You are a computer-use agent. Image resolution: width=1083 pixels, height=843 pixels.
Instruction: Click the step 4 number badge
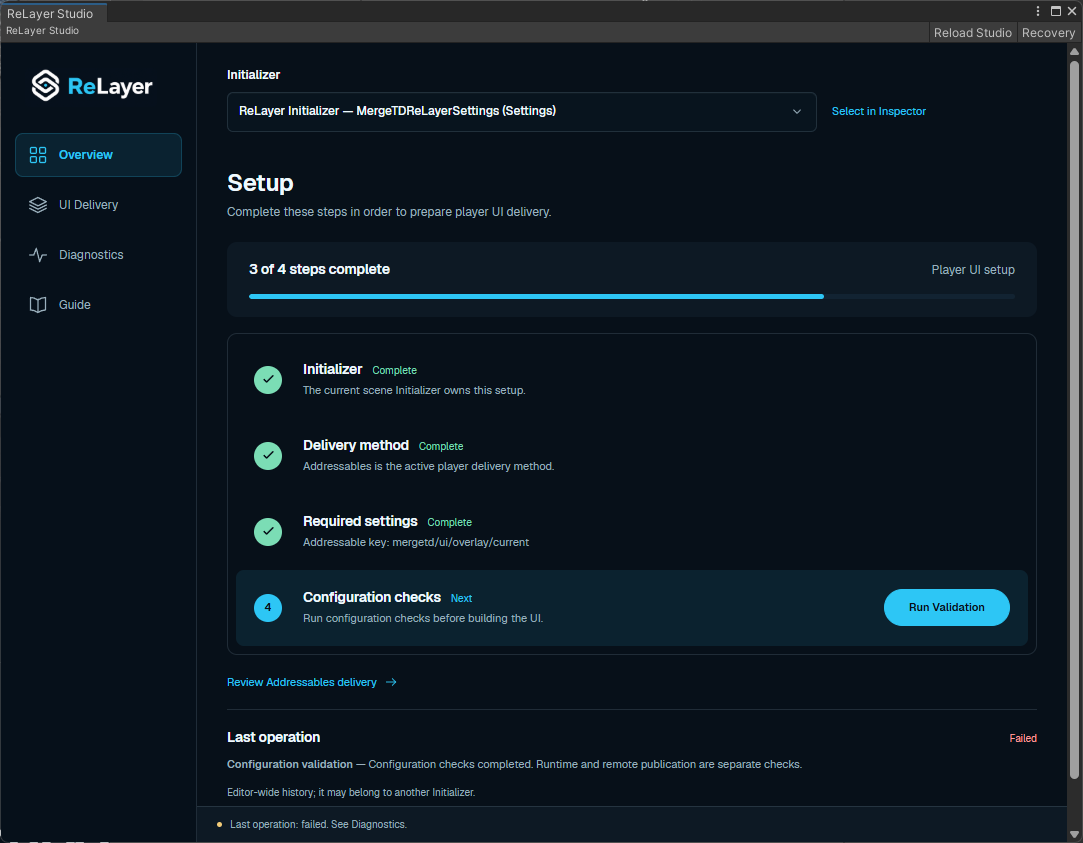pyautogui.click(x=268, y=608)
